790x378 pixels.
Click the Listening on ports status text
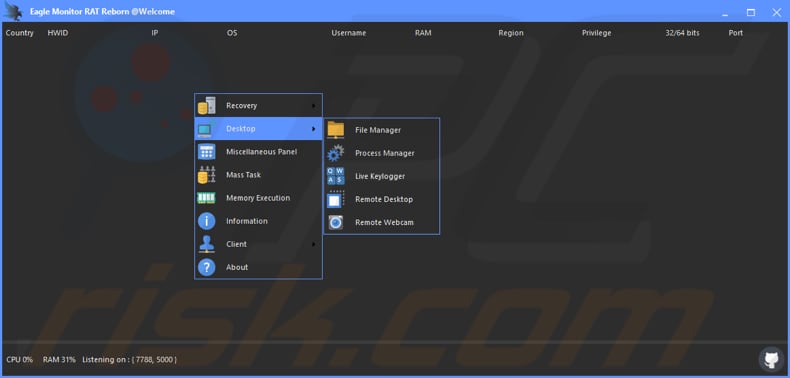tap(129, 360)
